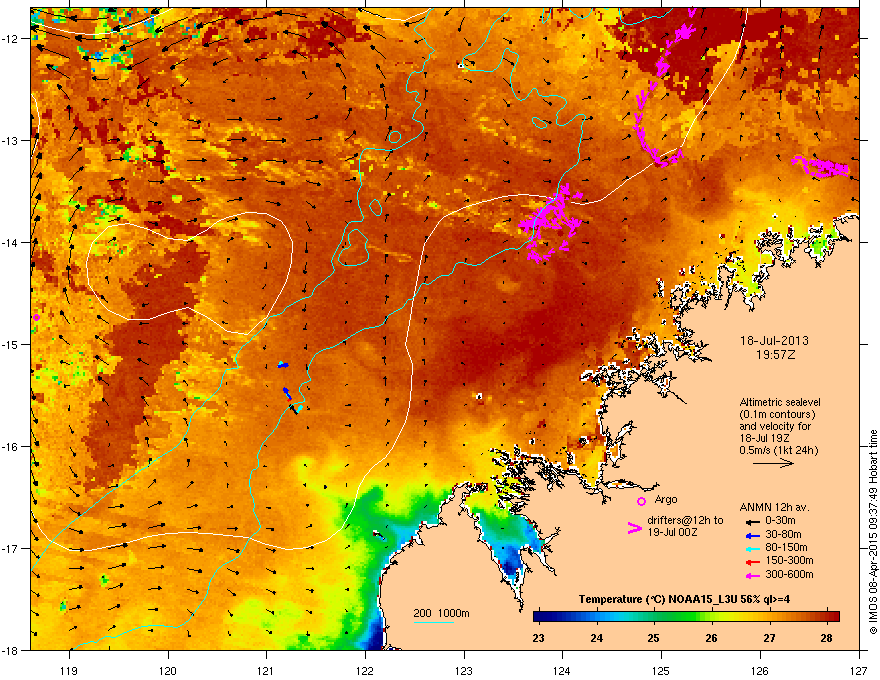
Task: Click the '19-Jul 00Z' legend text
Action: click(x=672, y=532)
